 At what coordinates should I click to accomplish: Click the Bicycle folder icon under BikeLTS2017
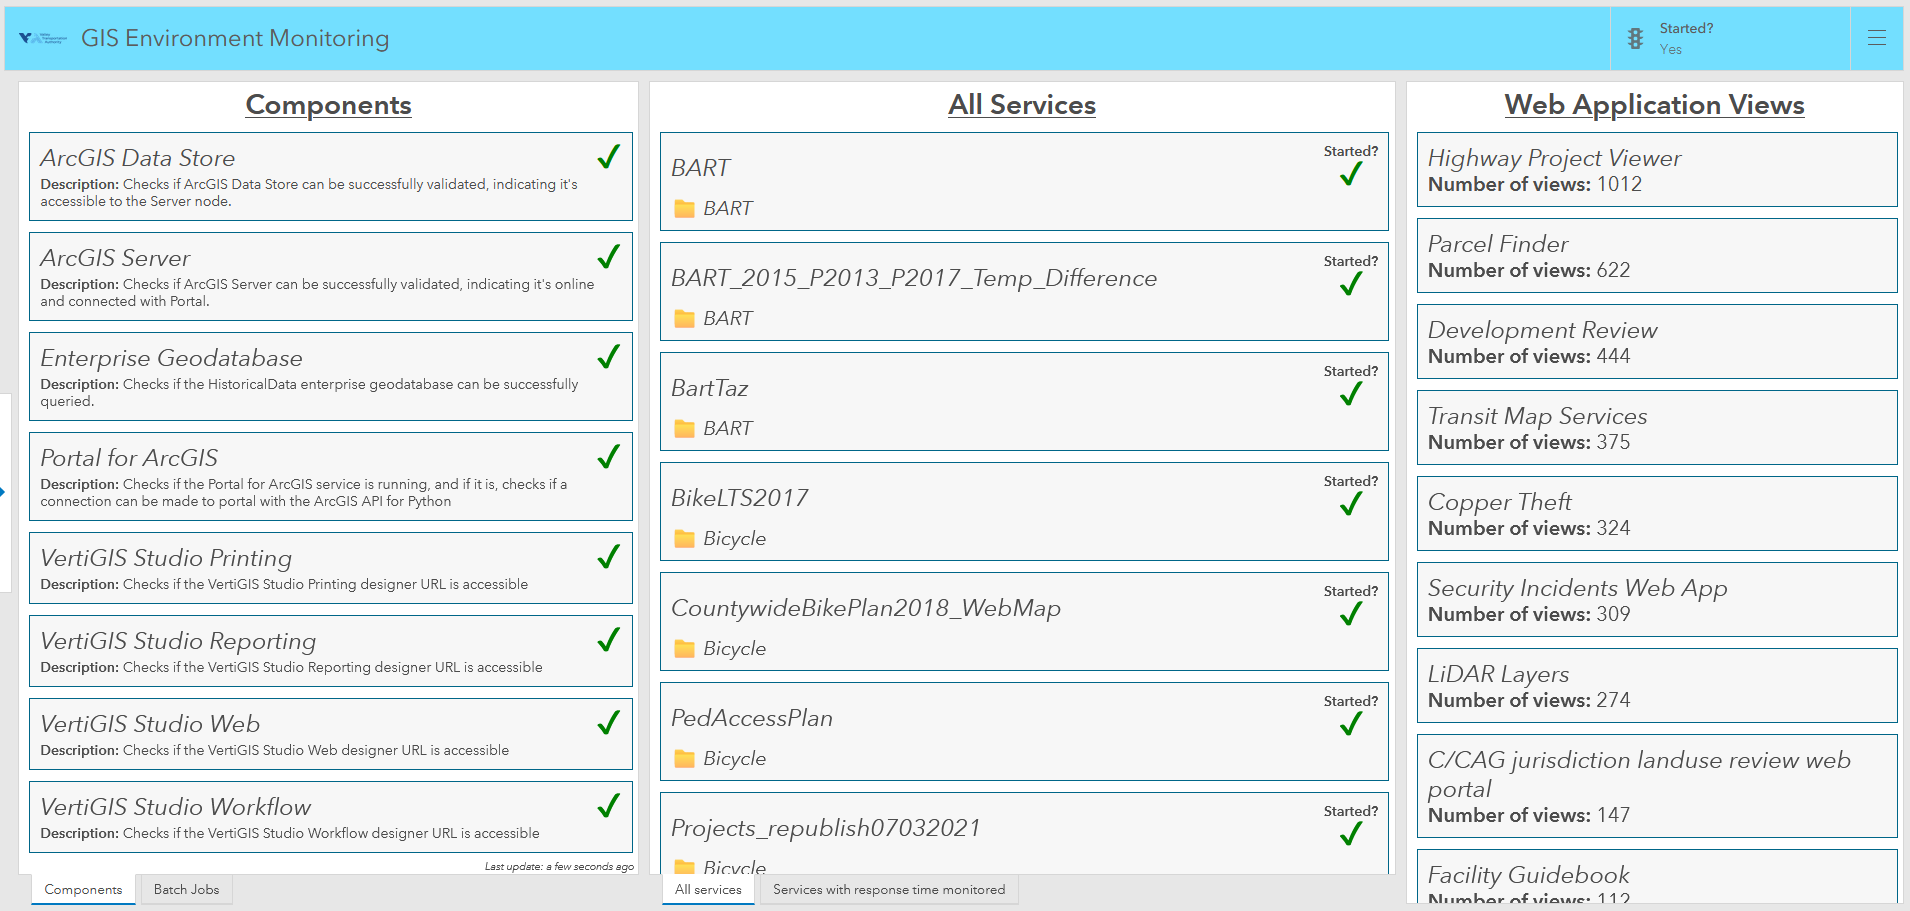pos(684,539)
